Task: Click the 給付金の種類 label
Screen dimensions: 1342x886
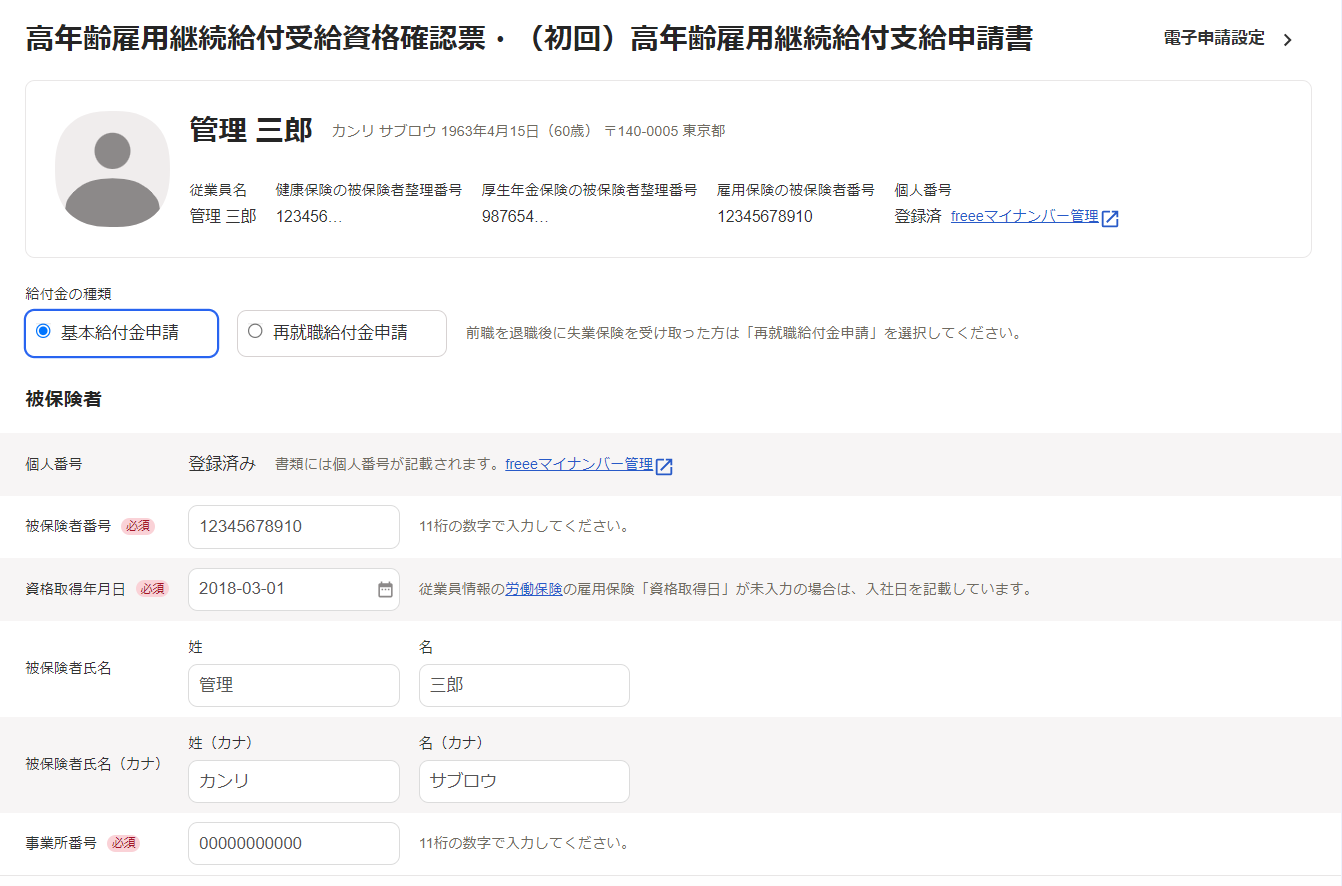Action: [x=68, y=294]
